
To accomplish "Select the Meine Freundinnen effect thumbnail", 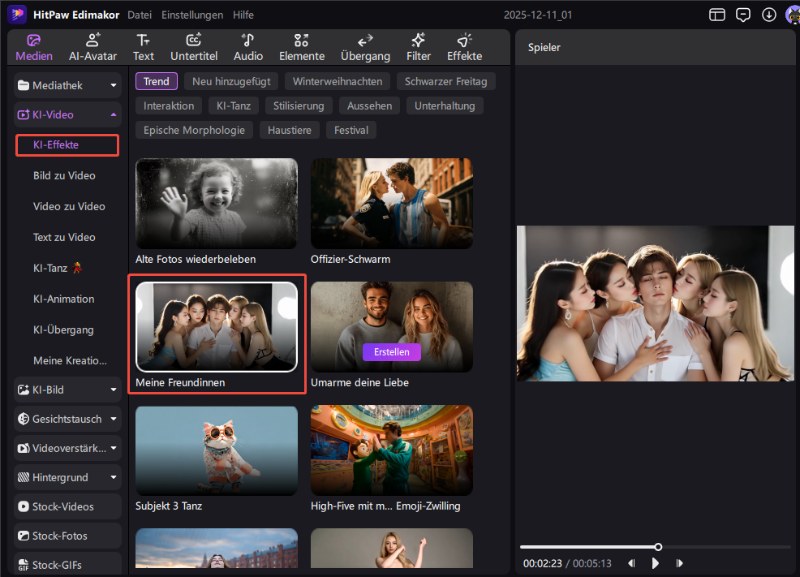I will (217, 327).
